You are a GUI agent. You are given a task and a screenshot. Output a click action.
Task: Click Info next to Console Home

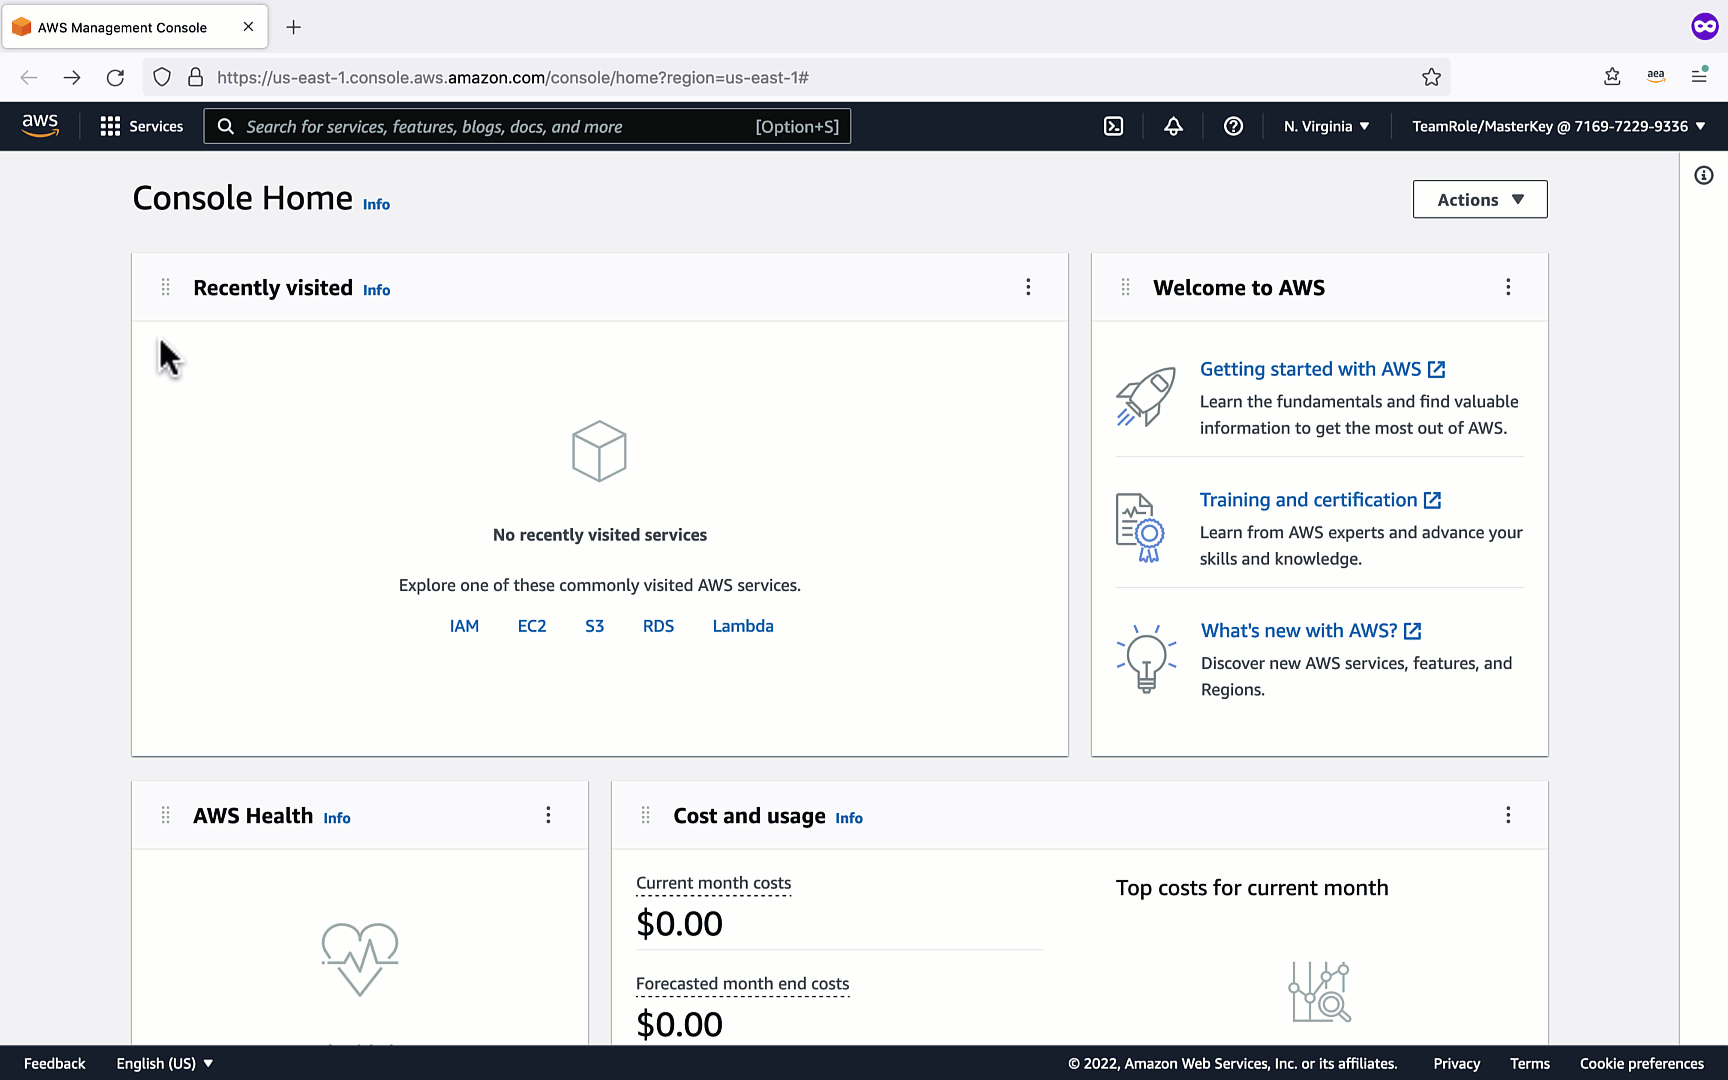click(376, 204)
